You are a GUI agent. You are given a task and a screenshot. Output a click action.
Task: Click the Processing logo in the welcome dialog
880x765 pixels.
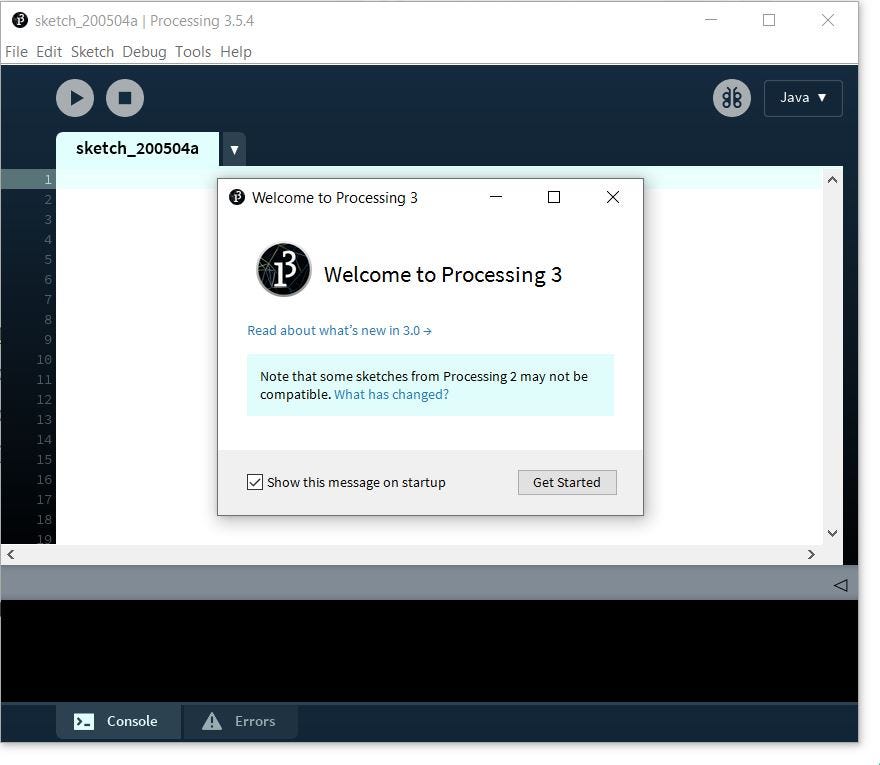(283, 269)
